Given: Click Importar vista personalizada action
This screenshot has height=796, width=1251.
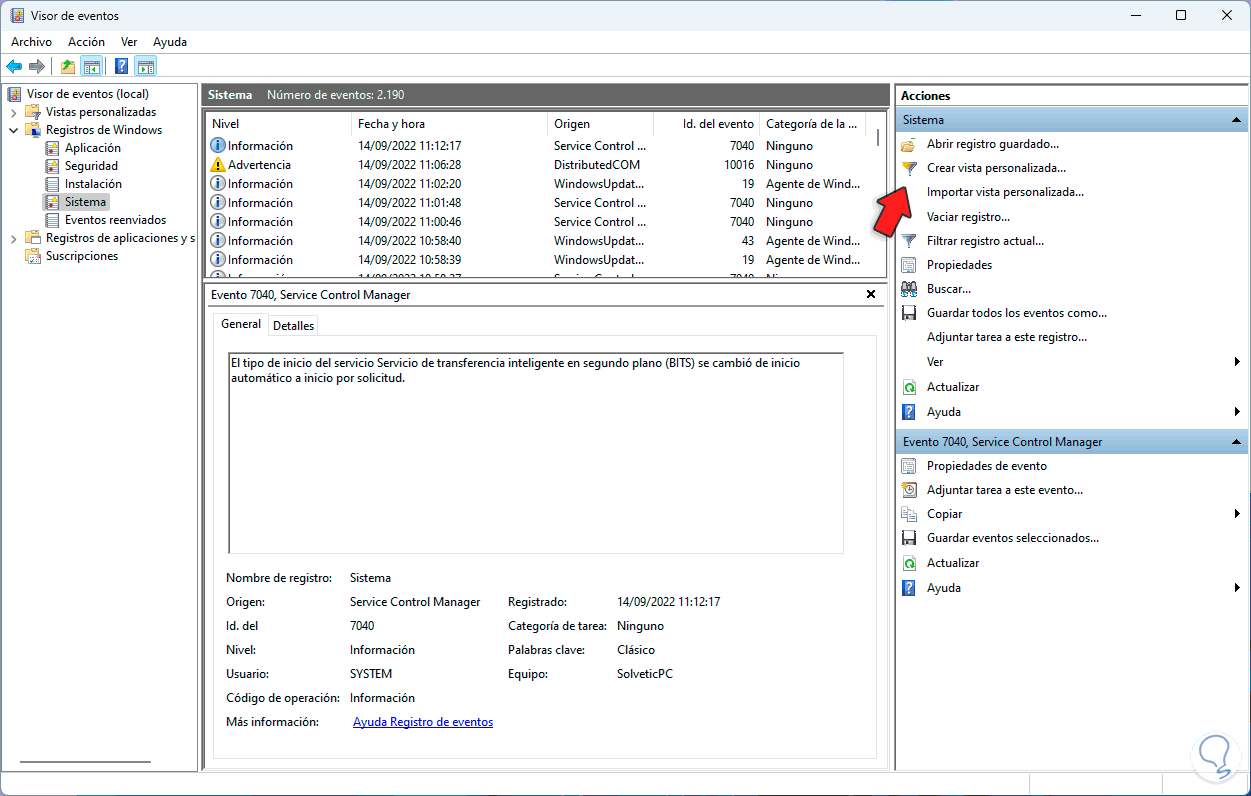Looking at the screenshot, I should (1005, 192).
